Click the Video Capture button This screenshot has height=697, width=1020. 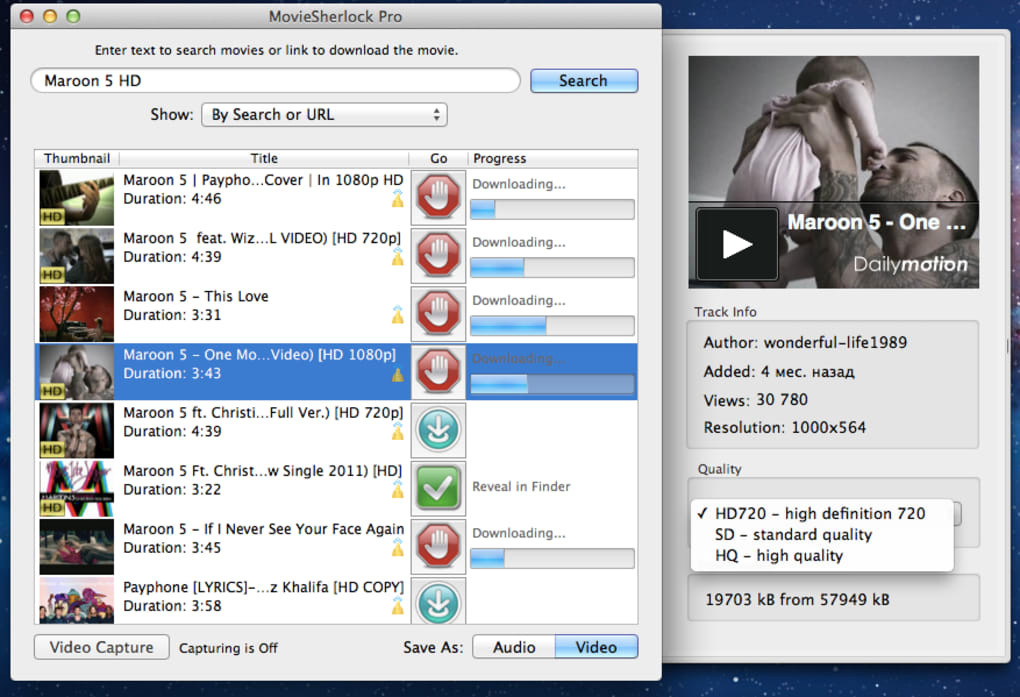click(101, 647)
